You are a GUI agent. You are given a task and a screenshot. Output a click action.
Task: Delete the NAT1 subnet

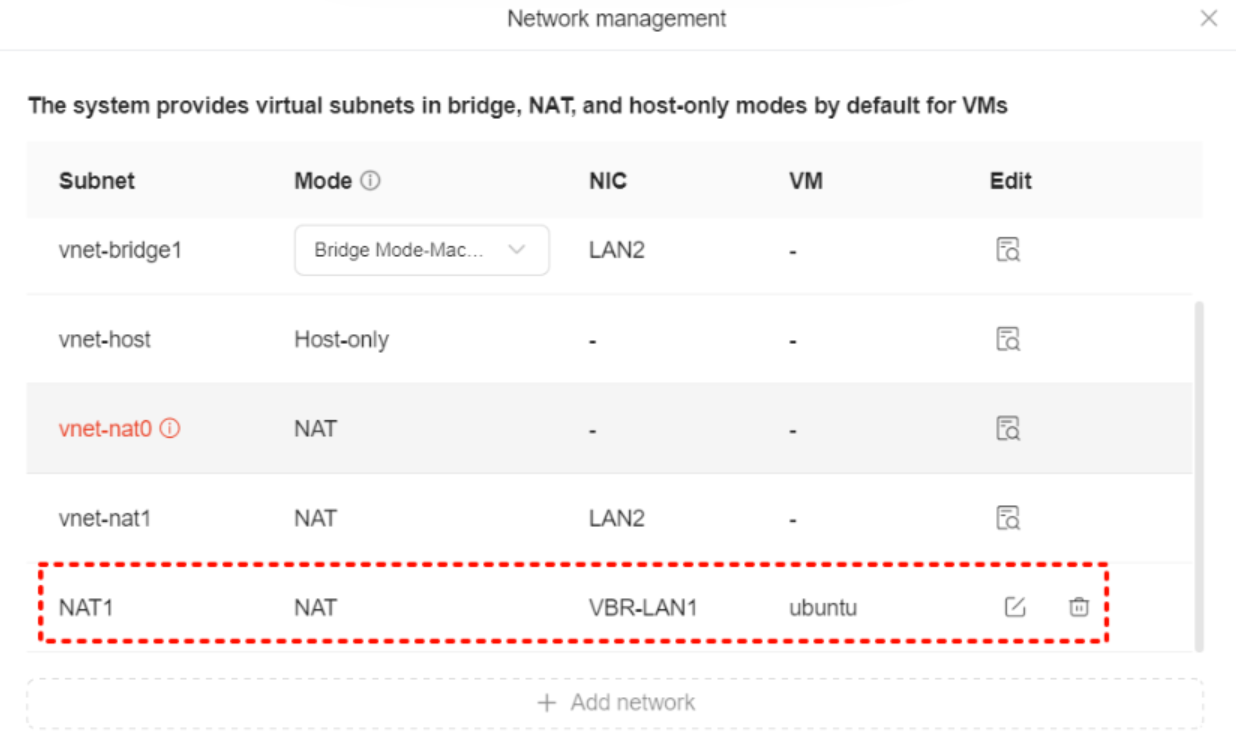1079,606
